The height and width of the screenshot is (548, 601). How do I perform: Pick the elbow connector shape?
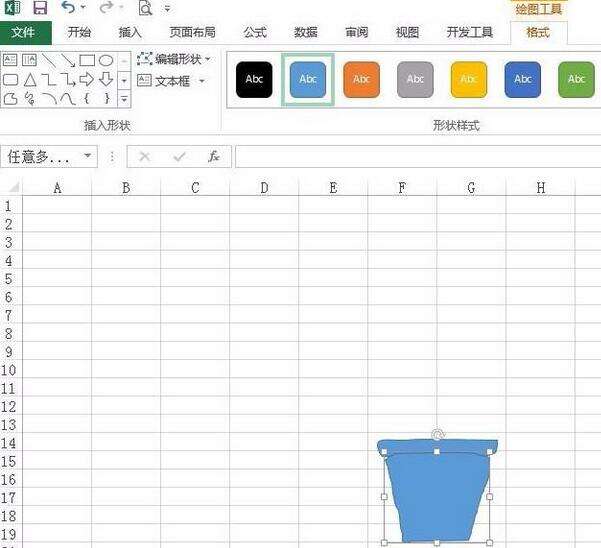49,80
